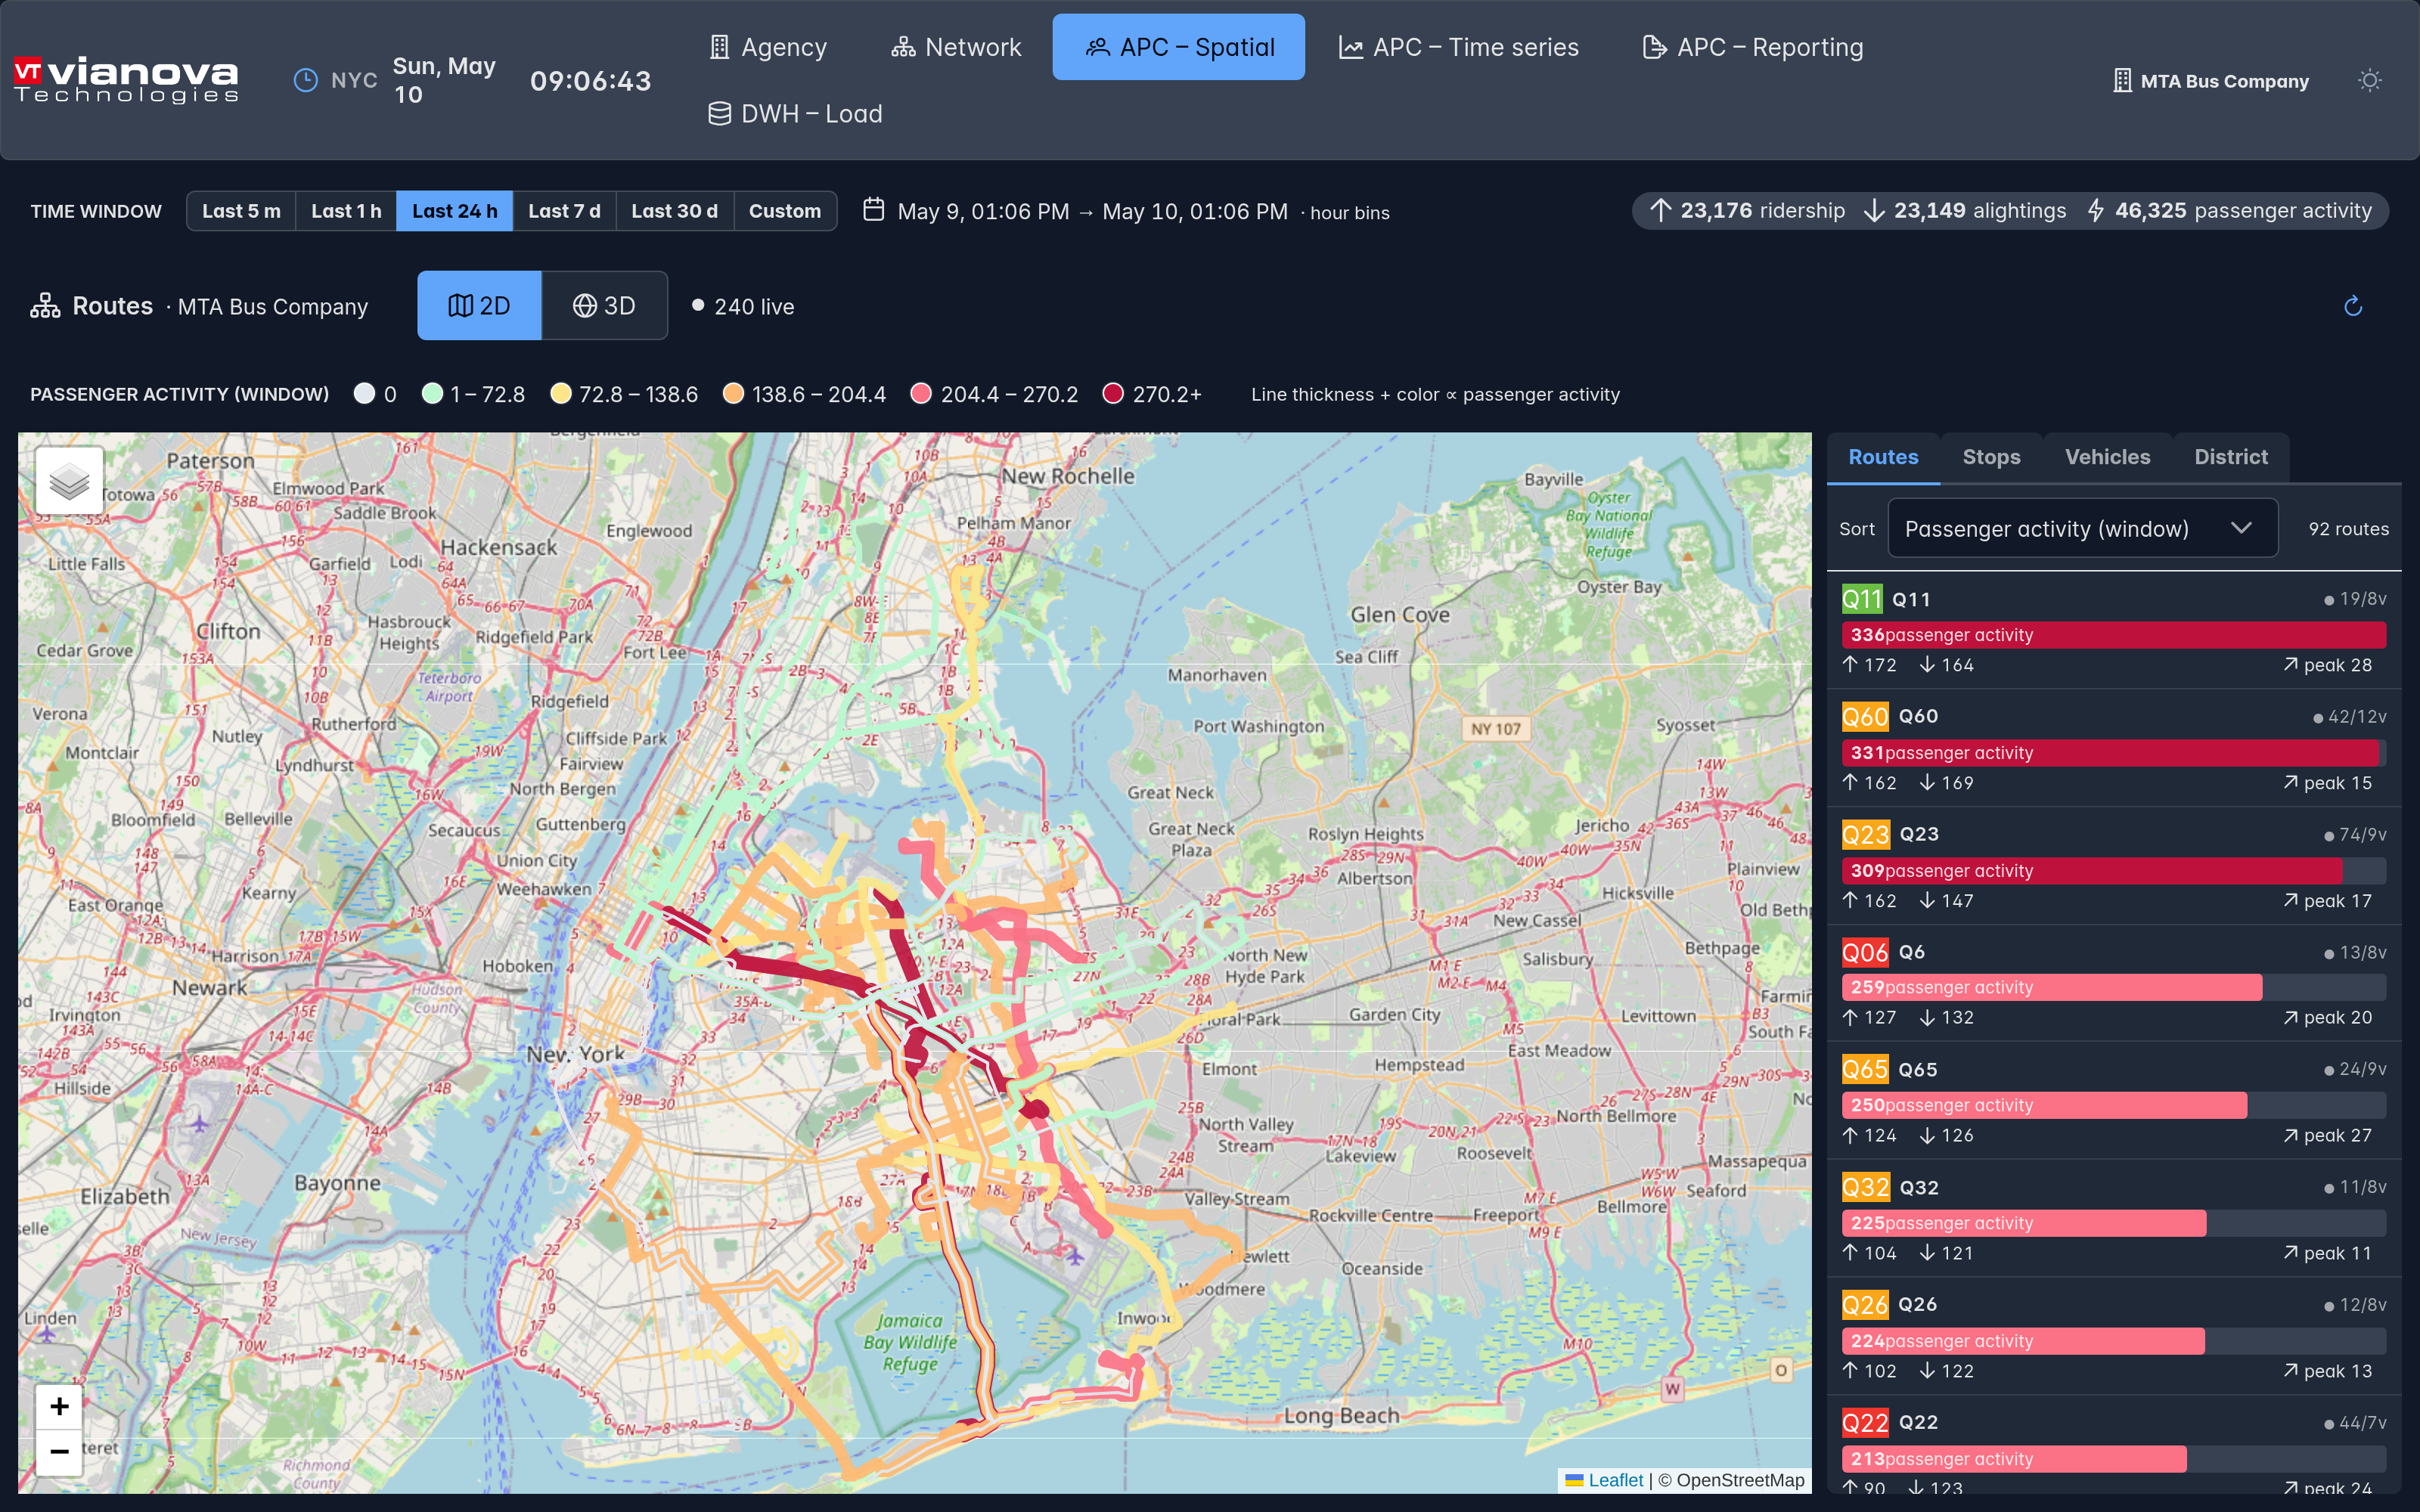This screenshot has height=1512, width=2420.
Task: Click the ridership up-arrow icon
Action: pyautogui.click(x=1660, y=210)
